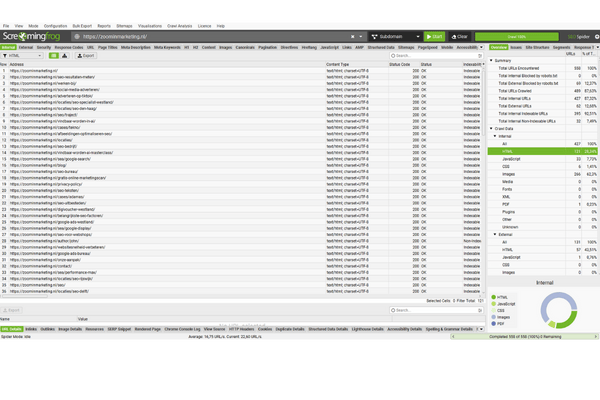Clear the URL field with the X icon
The height and width of the screenshot is (400, 600).
tap(351, 35)
